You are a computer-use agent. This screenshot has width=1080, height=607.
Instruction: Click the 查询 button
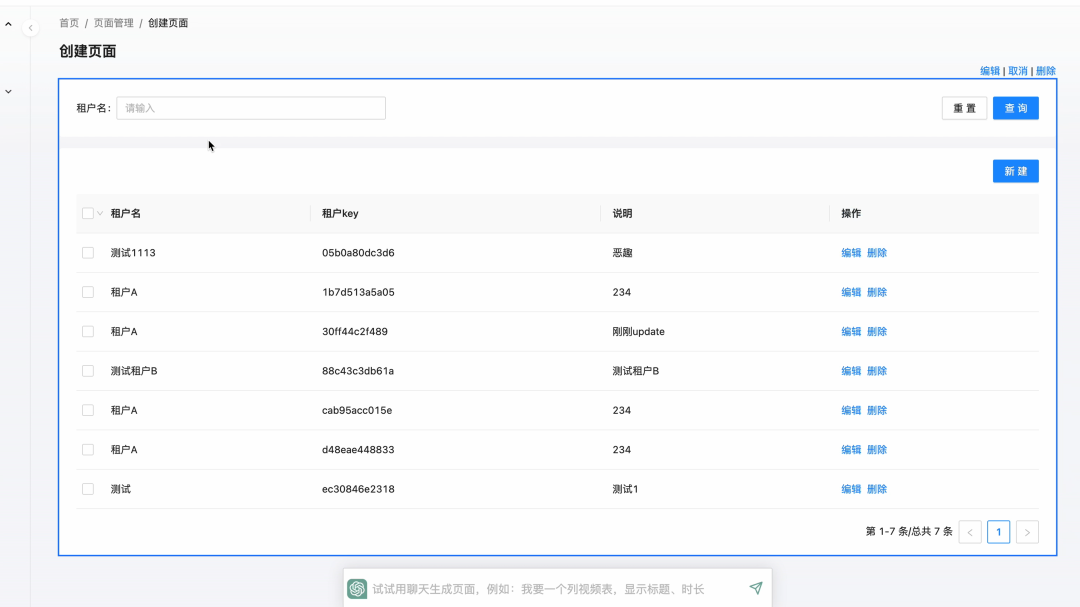[x=1016, y=108]
